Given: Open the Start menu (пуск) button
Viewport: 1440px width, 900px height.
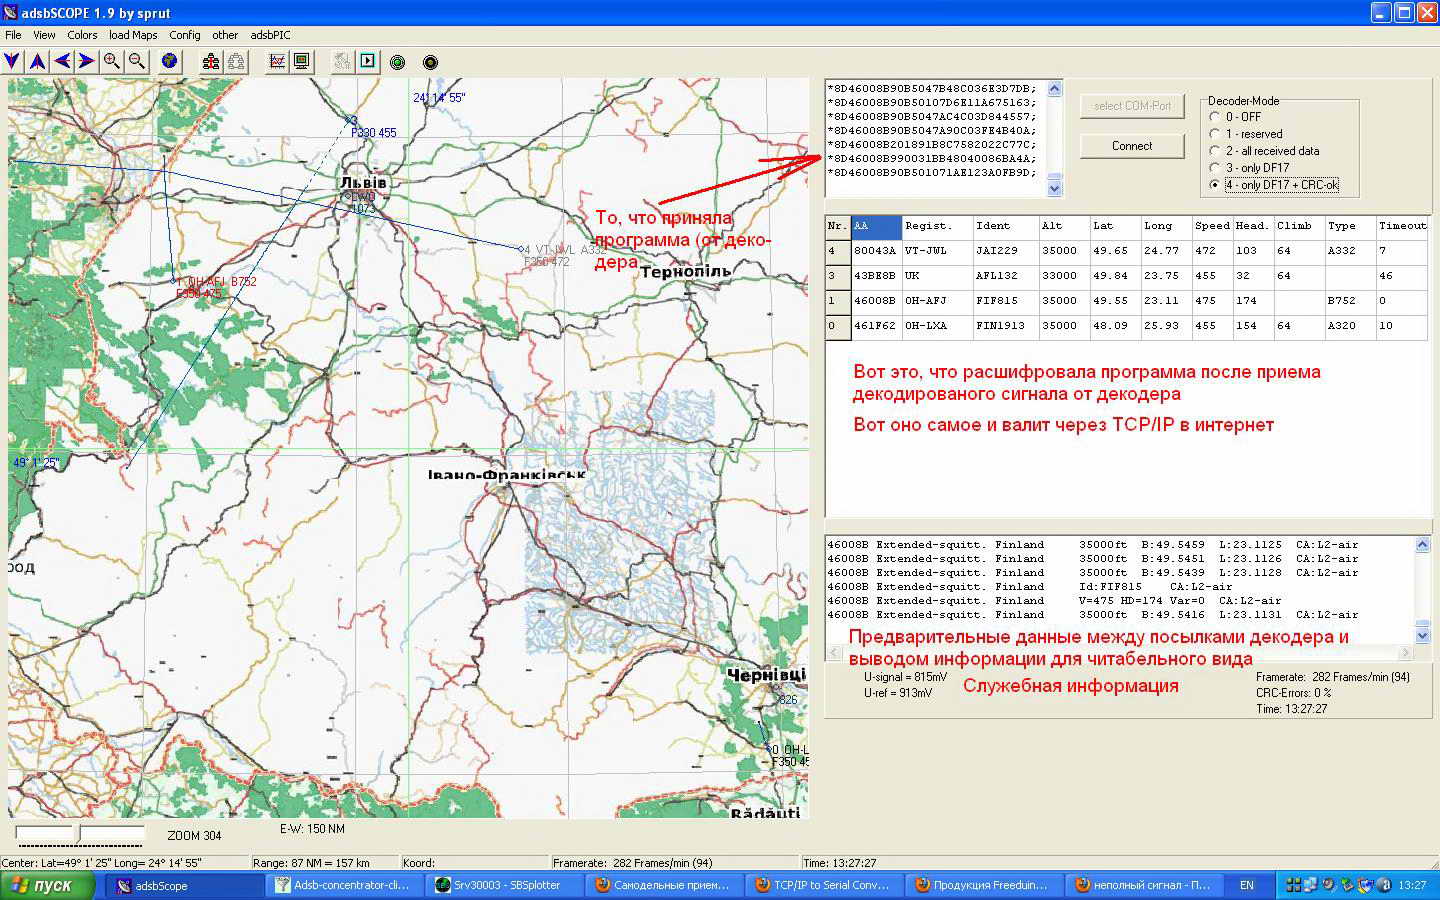Looking at the screenshot, I should (x=48, y=885).
